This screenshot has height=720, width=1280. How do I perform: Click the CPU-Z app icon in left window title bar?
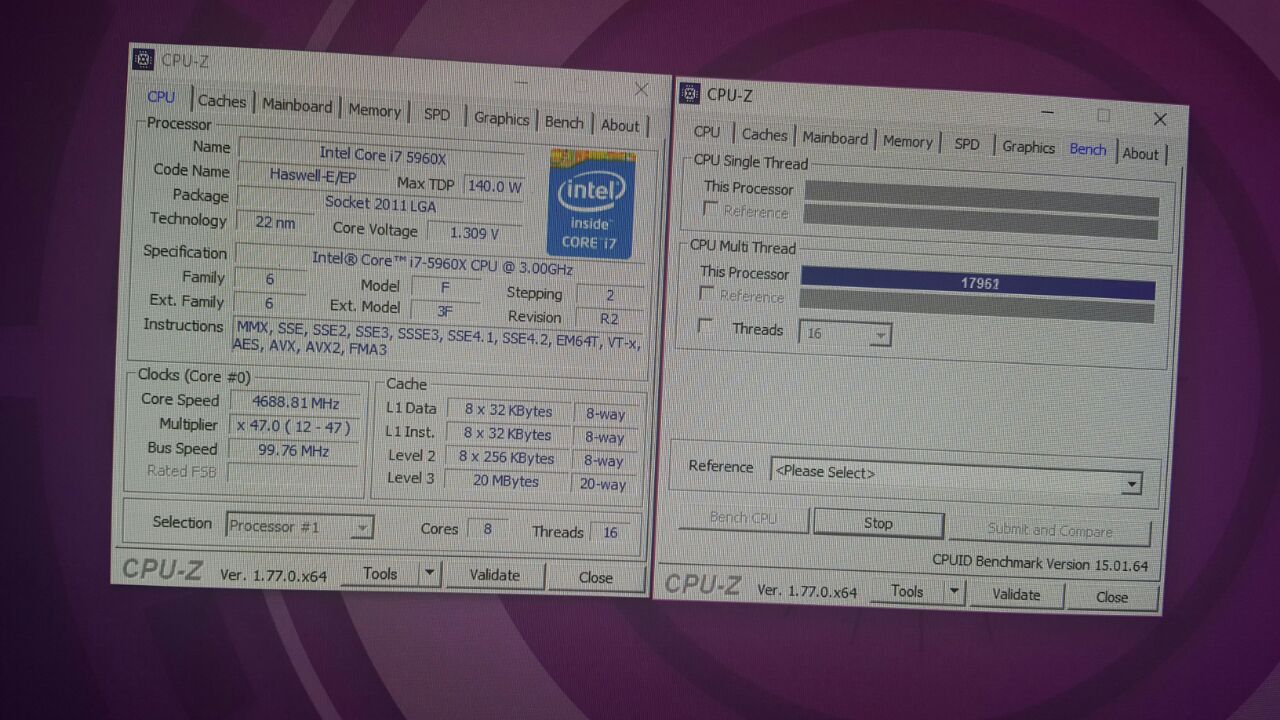coord(144,59)
